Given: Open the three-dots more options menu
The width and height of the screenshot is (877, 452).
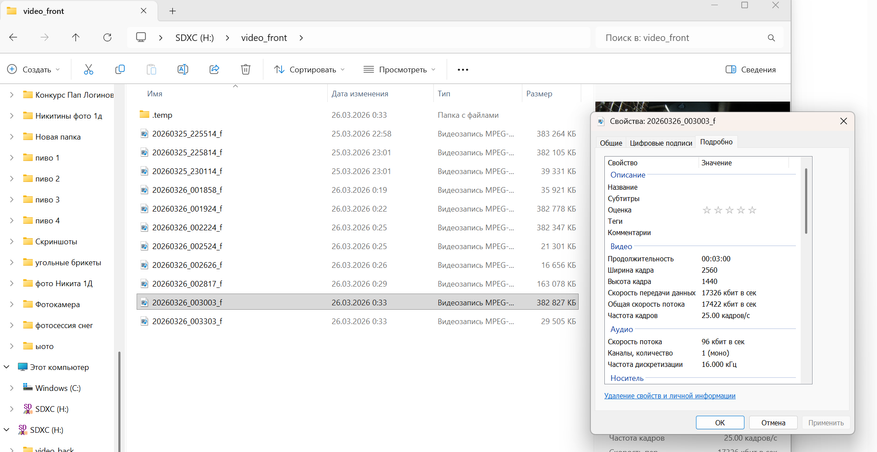Looking at the screenshot, I should tap(462, 70).
